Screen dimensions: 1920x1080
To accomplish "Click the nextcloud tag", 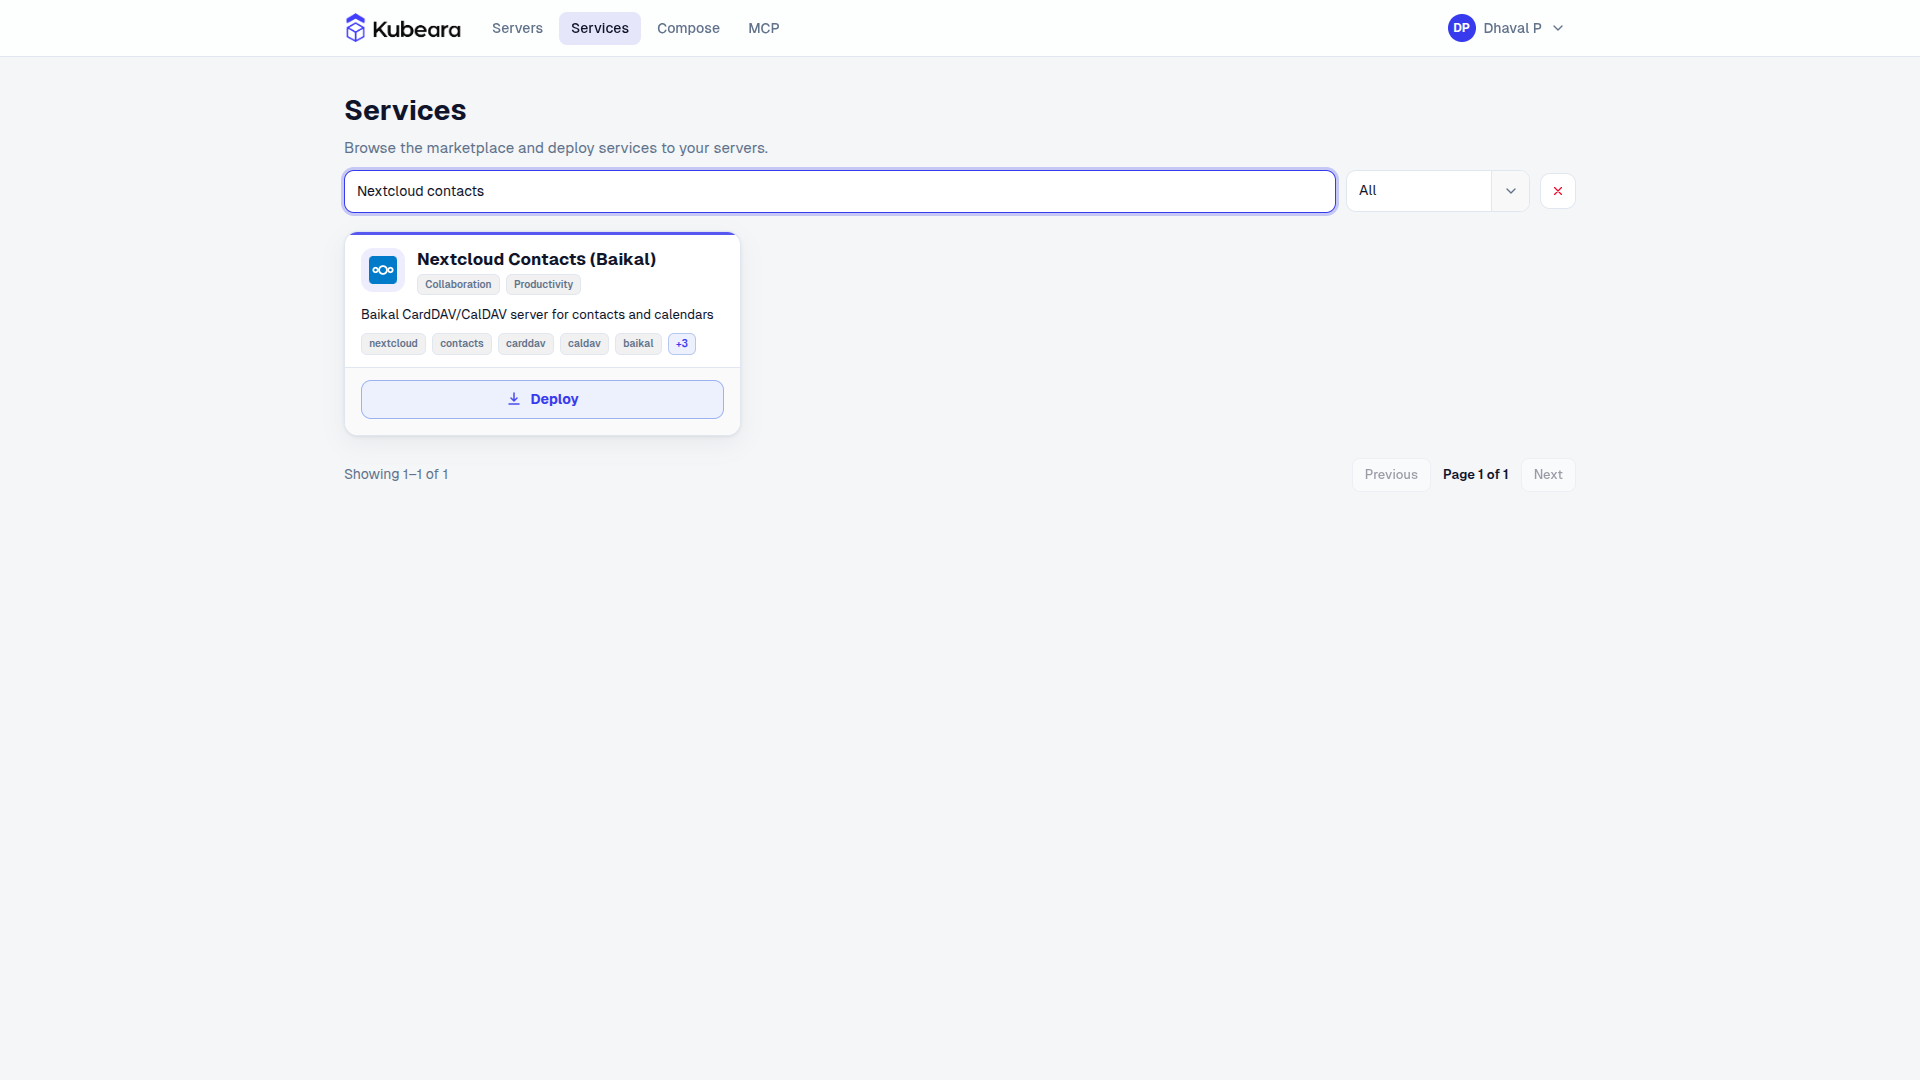I will [x=393, y=344].
